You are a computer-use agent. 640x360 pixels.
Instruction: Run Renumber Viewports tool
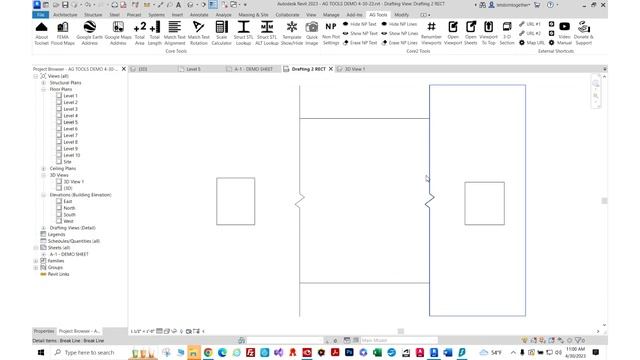(431, 33)
